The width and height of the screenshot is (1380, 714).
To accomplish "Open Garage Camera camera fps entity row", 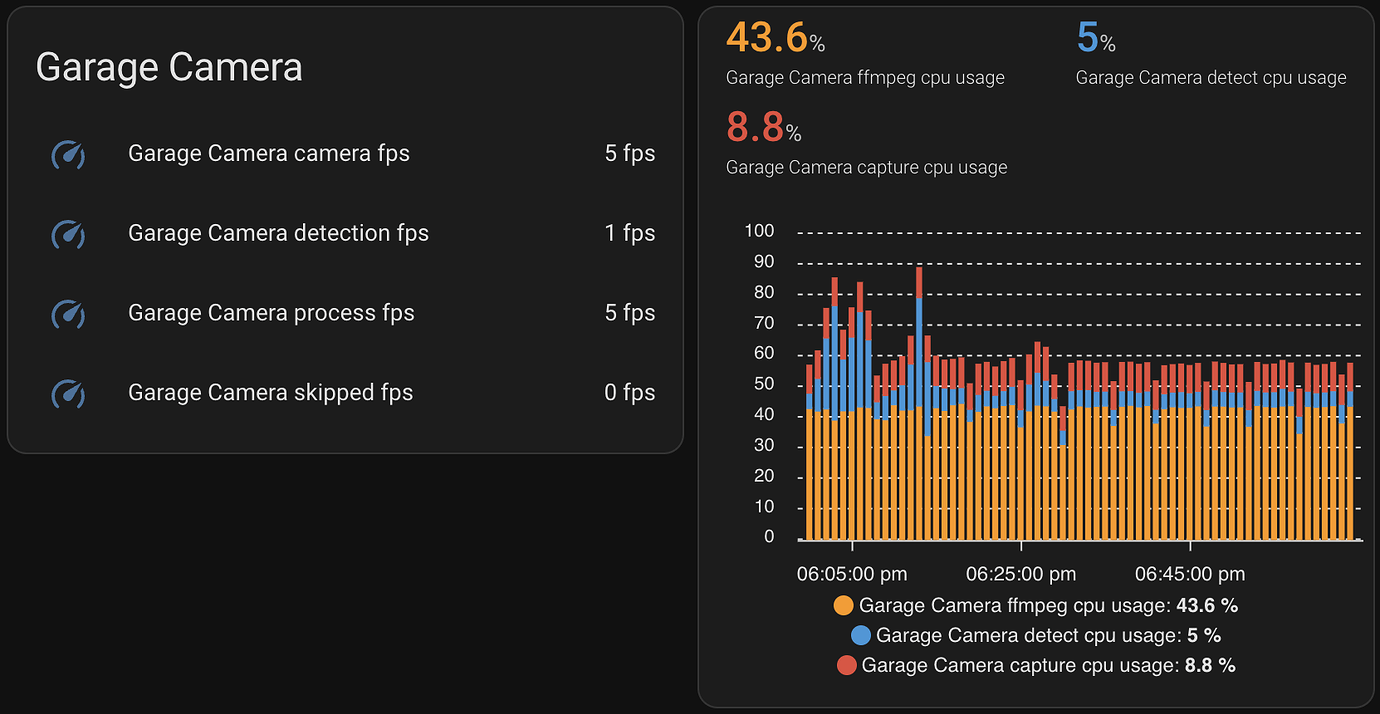I will [345, 154].
